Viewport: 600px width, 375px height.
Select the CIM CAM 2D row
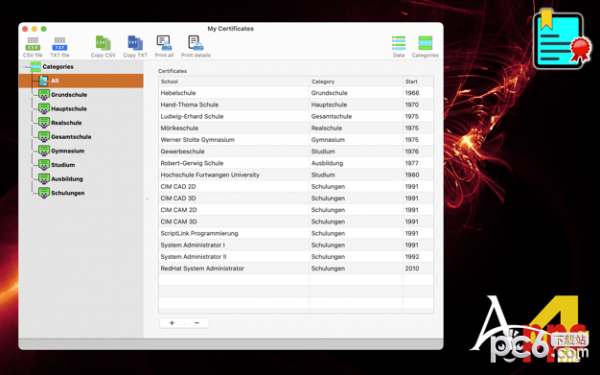click(x=296, y=210)
